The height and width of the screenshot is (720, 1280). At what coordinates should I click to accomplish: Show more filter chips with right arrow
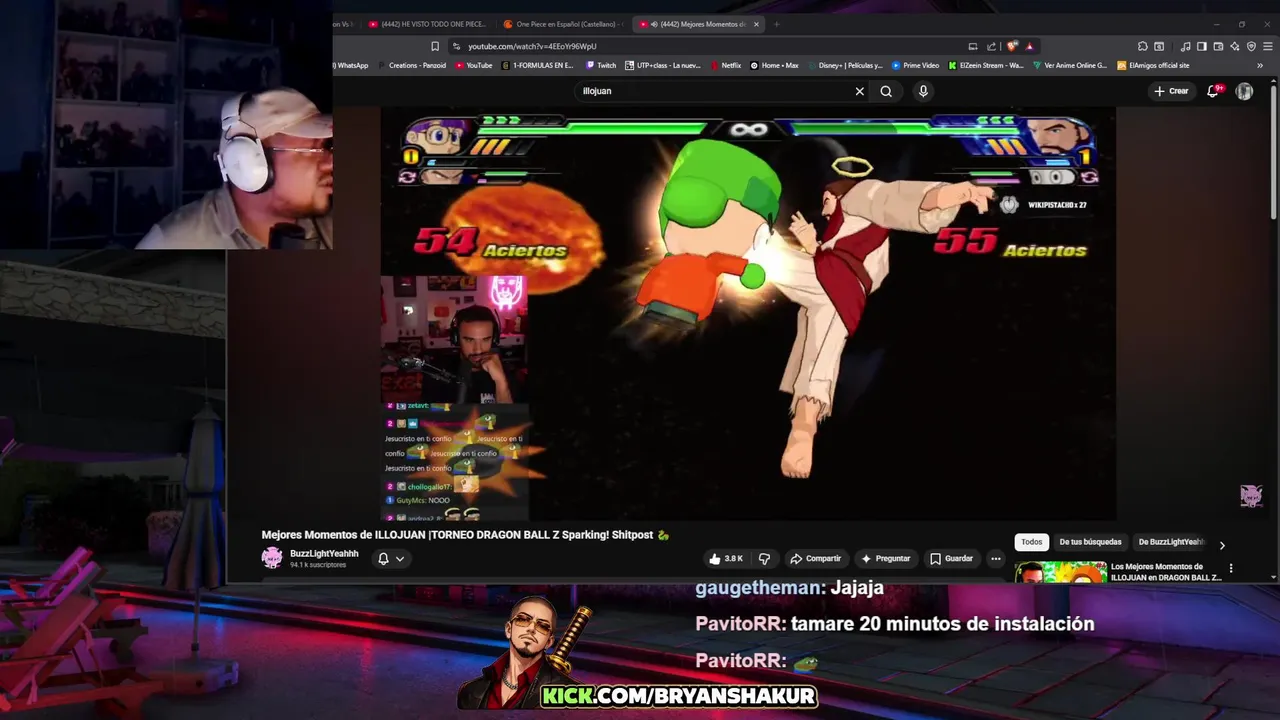pyautogui.click(x=1221, y=546)
